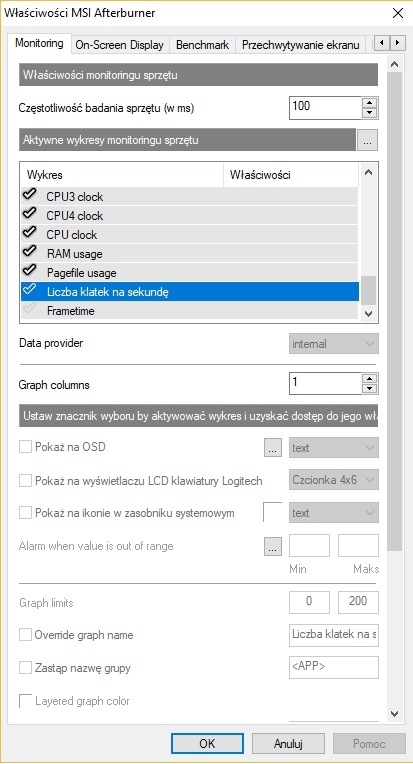This screenshot has width=413, height=764.
Task: Select the RAM usage row
Action: pos(189,253)
